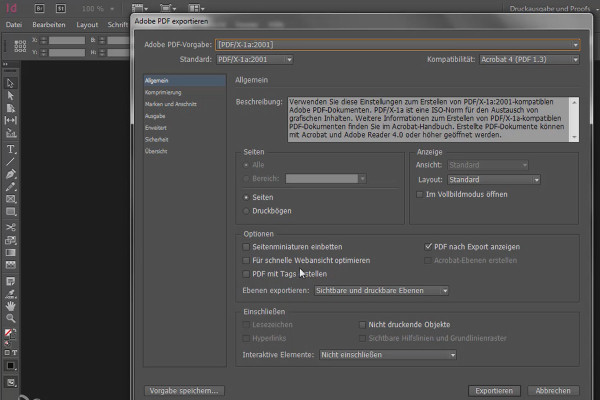
Task: Open Adobe Bridge with Br icon
Action: [39, 8]
